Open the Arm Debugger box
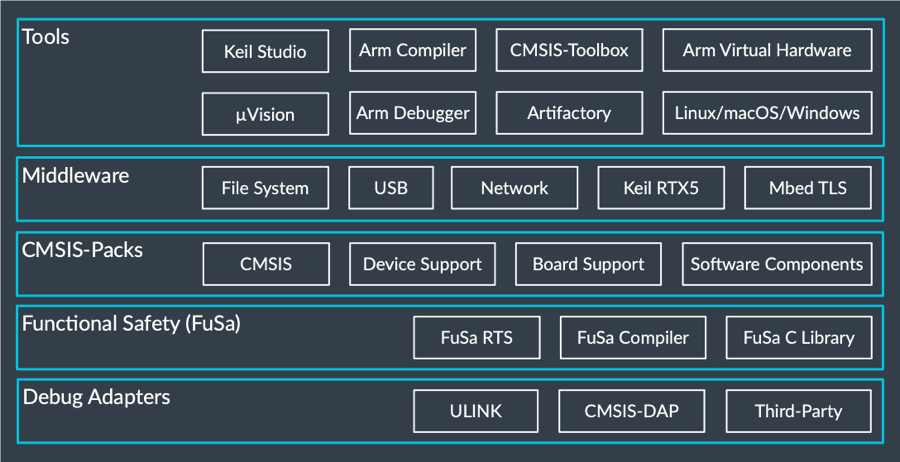Viewport: 900px width, 462px height. [412, 113]
